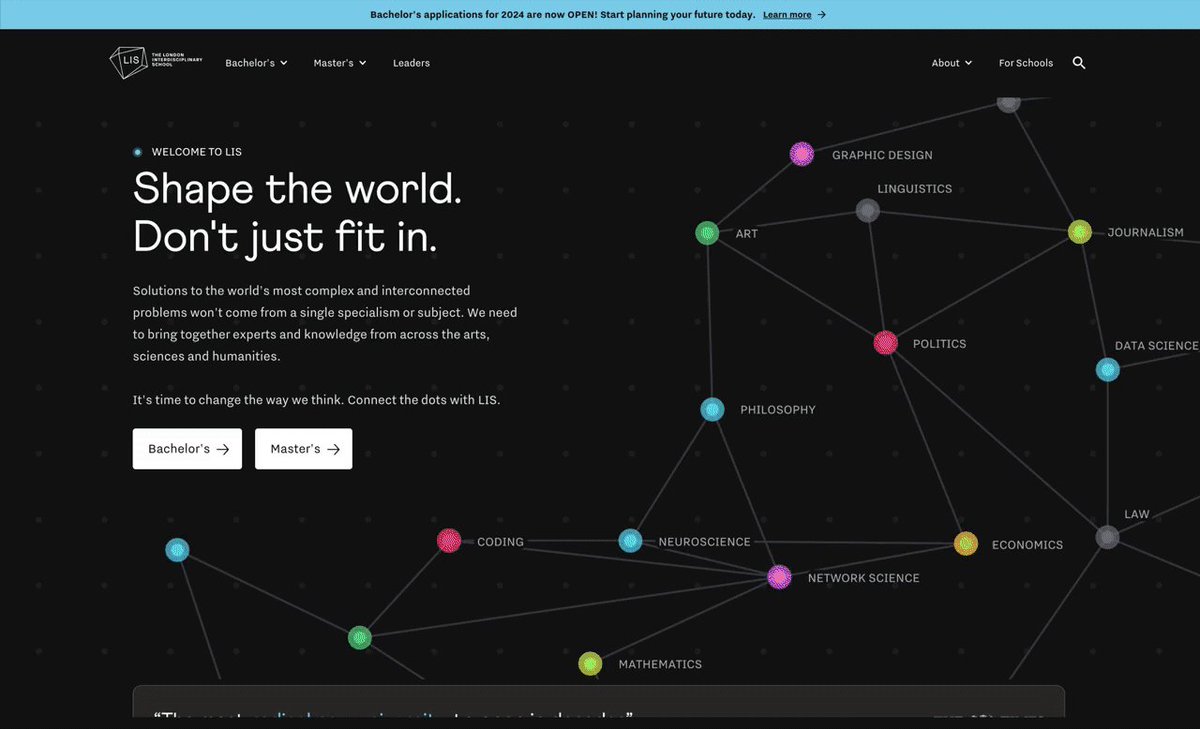Expand the Master's navigation dropdown
Image resolution: width=1200 pixels, height=729 pixels.
(x=340, y=63)
